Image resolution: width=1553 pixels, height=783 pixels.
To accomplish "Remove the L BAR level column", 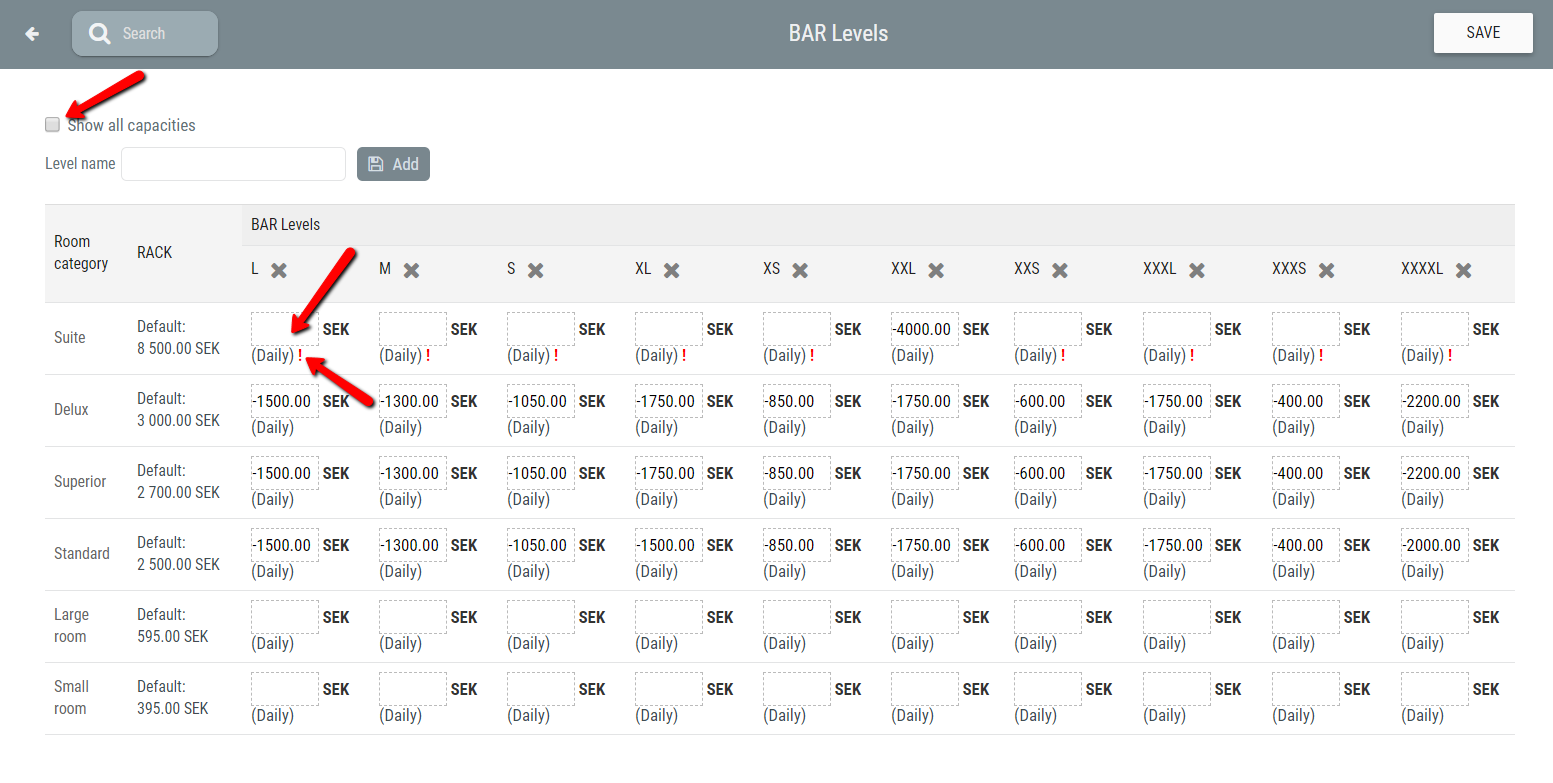I will 279,269.
